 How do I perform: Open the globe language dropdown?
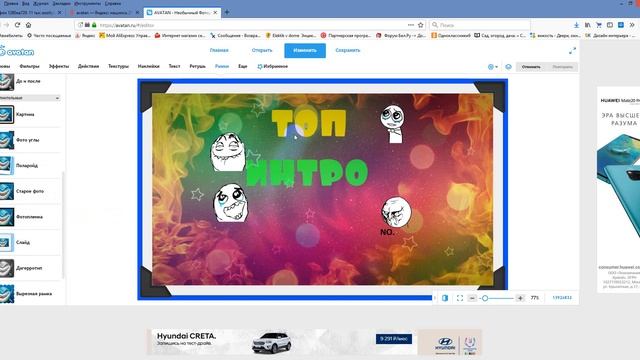pyautogui.click(x=493, y=67)
